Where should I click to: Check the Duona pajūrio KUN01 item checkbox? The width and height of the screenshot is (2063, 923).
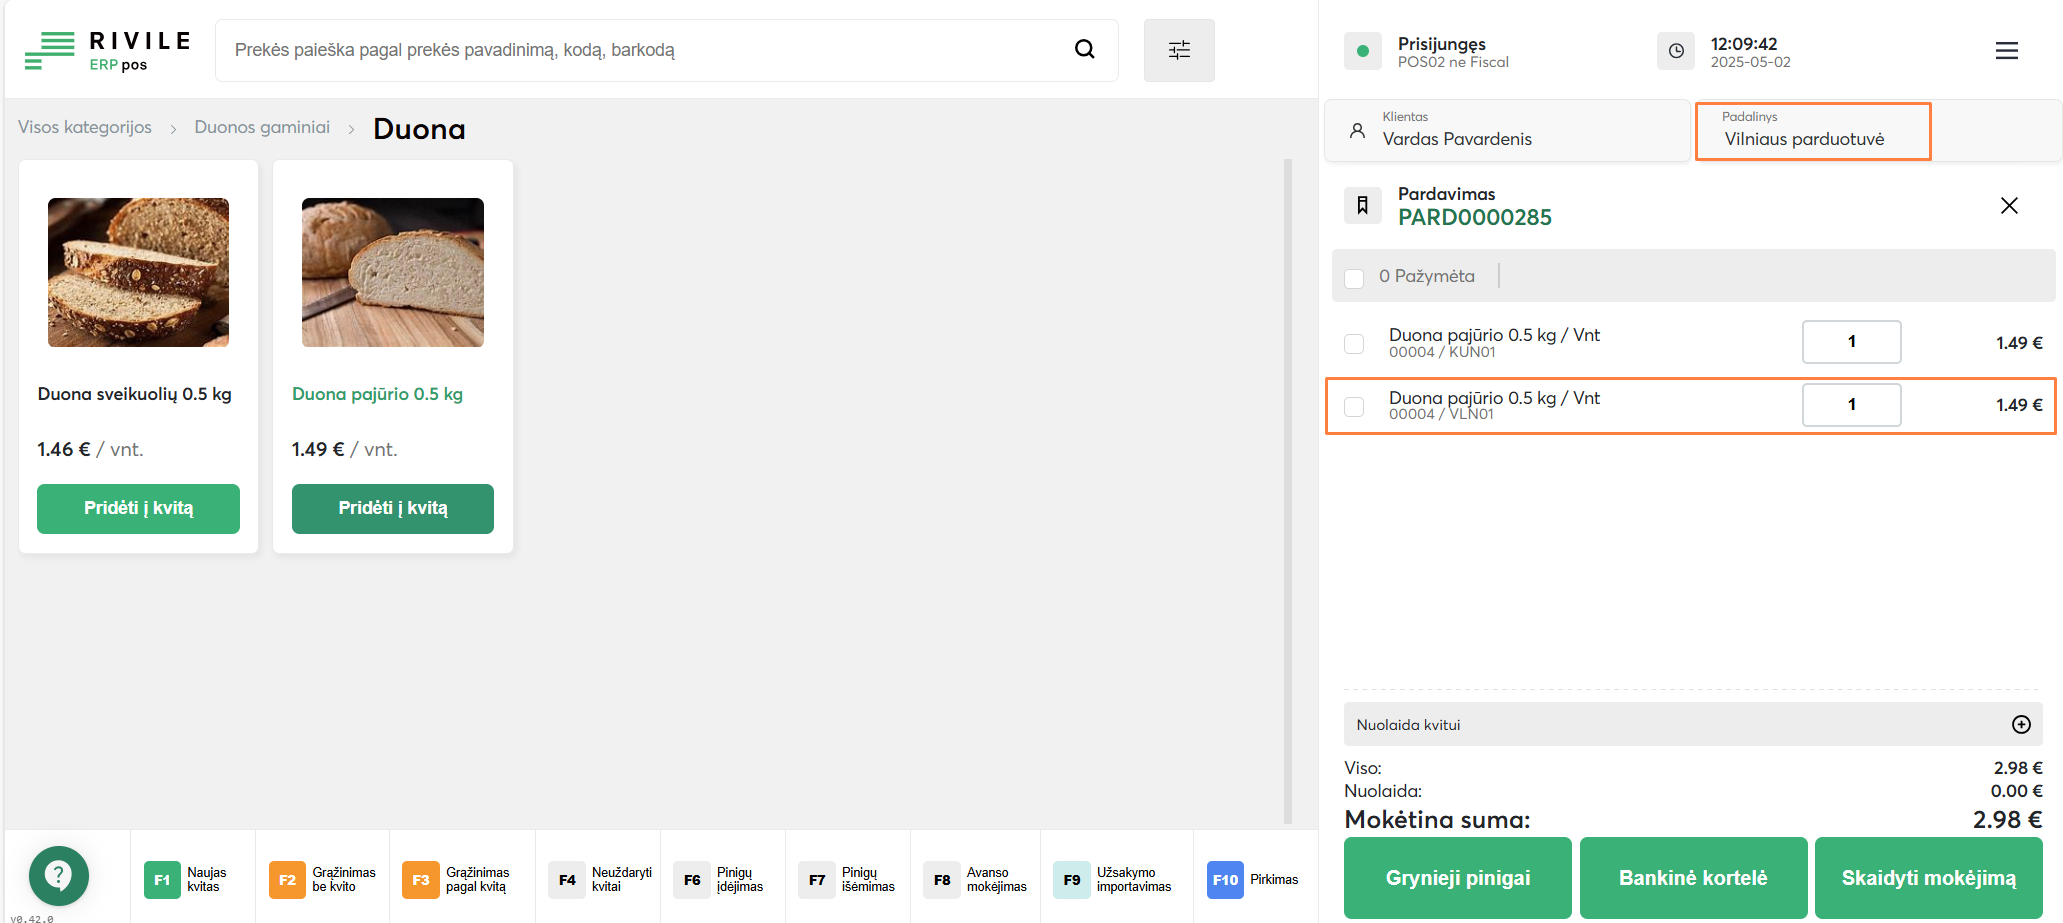coord(1354,344)
